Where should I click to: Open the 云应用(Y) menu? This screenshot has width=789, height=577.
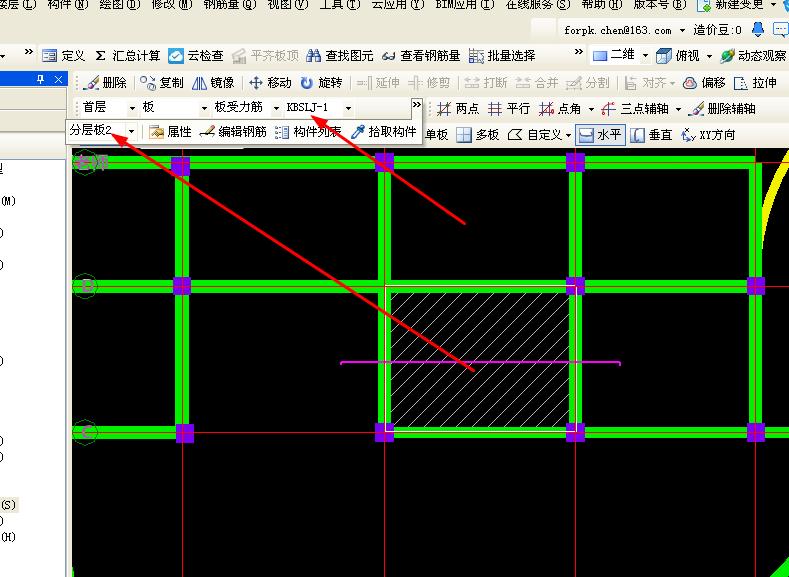(398, 5)
